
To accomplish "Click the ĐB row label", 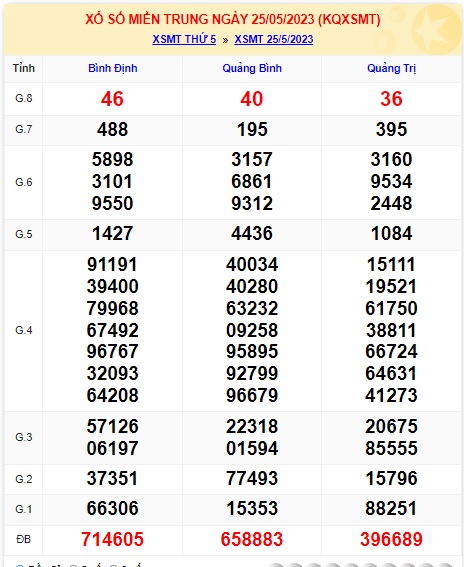I will pyautogui.click(x=24, y=539).
